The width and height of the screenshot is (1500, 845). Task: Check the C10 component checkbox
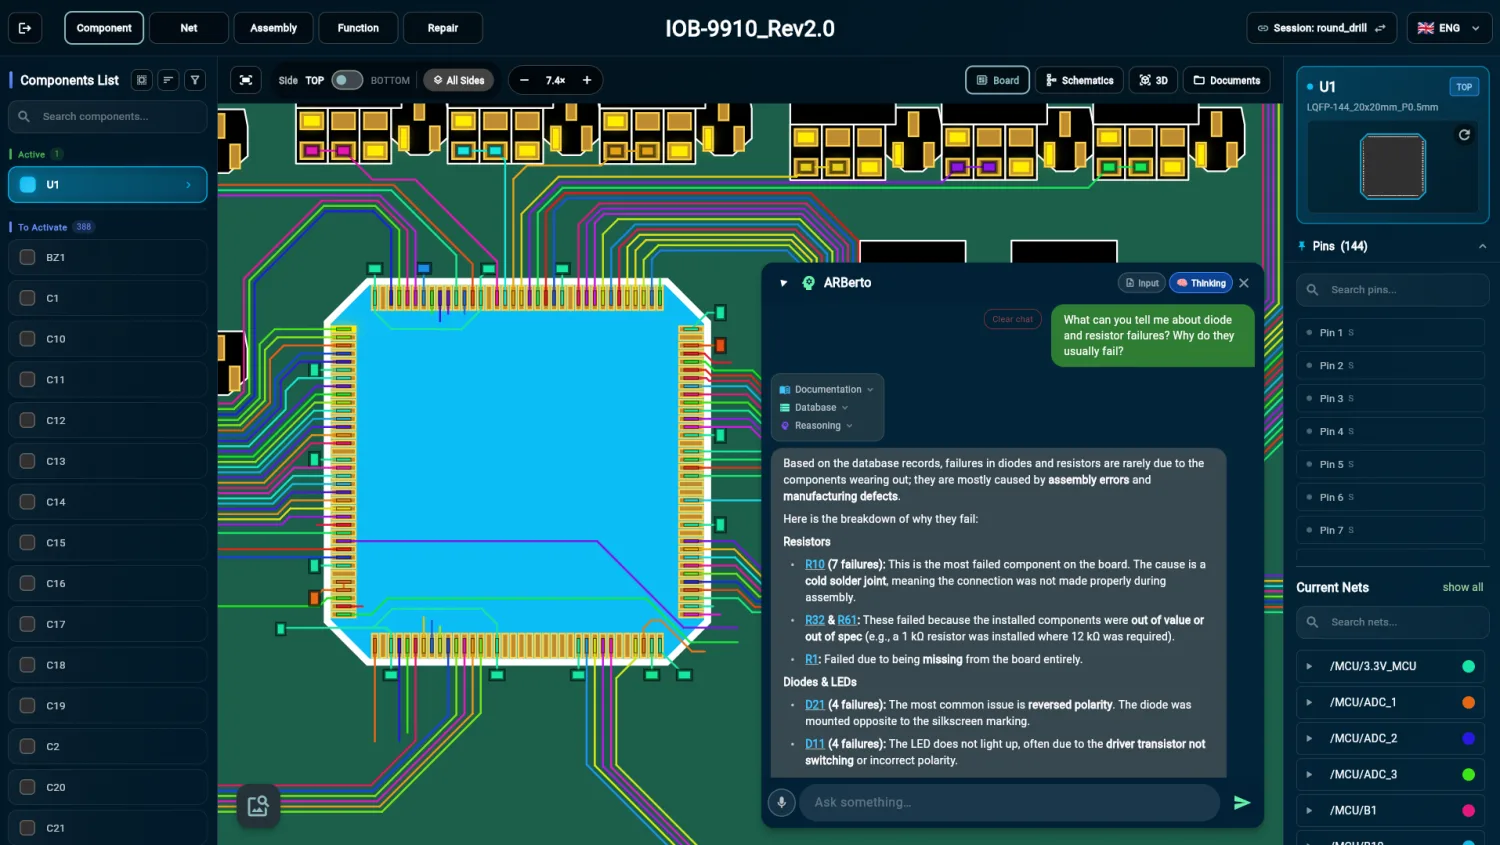tap(28, 339)
